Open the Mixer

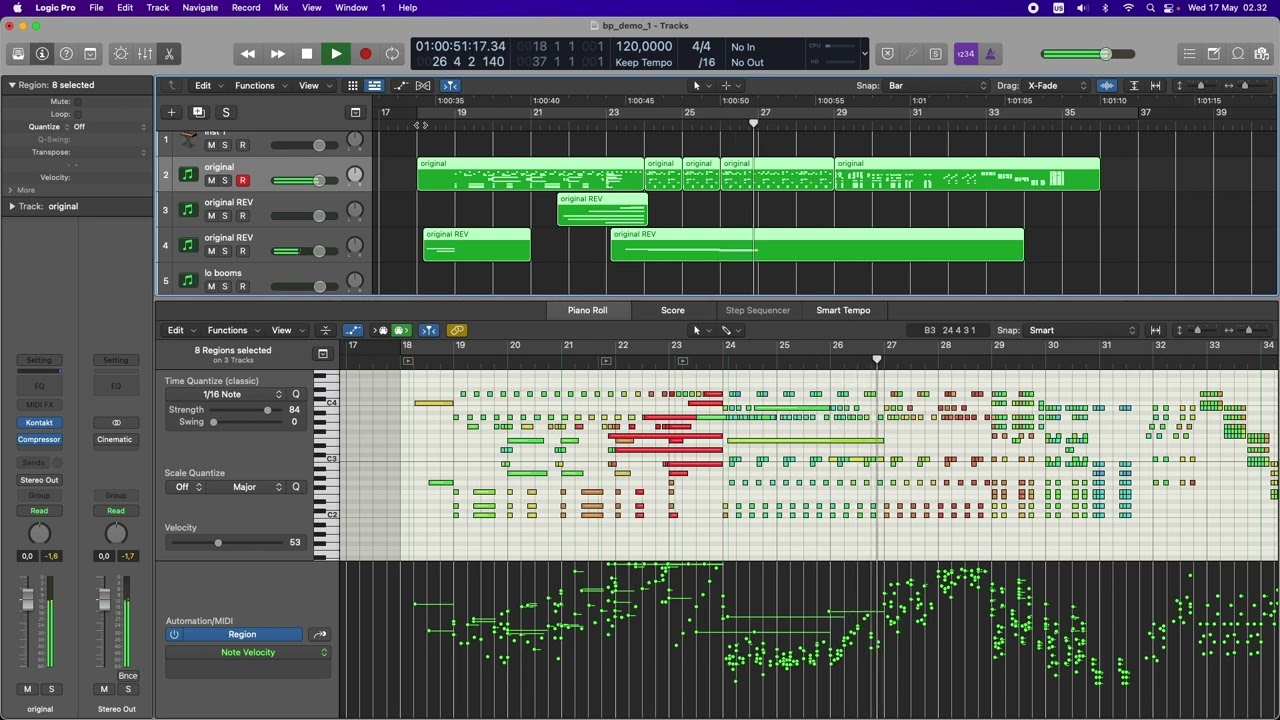(145, 54)
